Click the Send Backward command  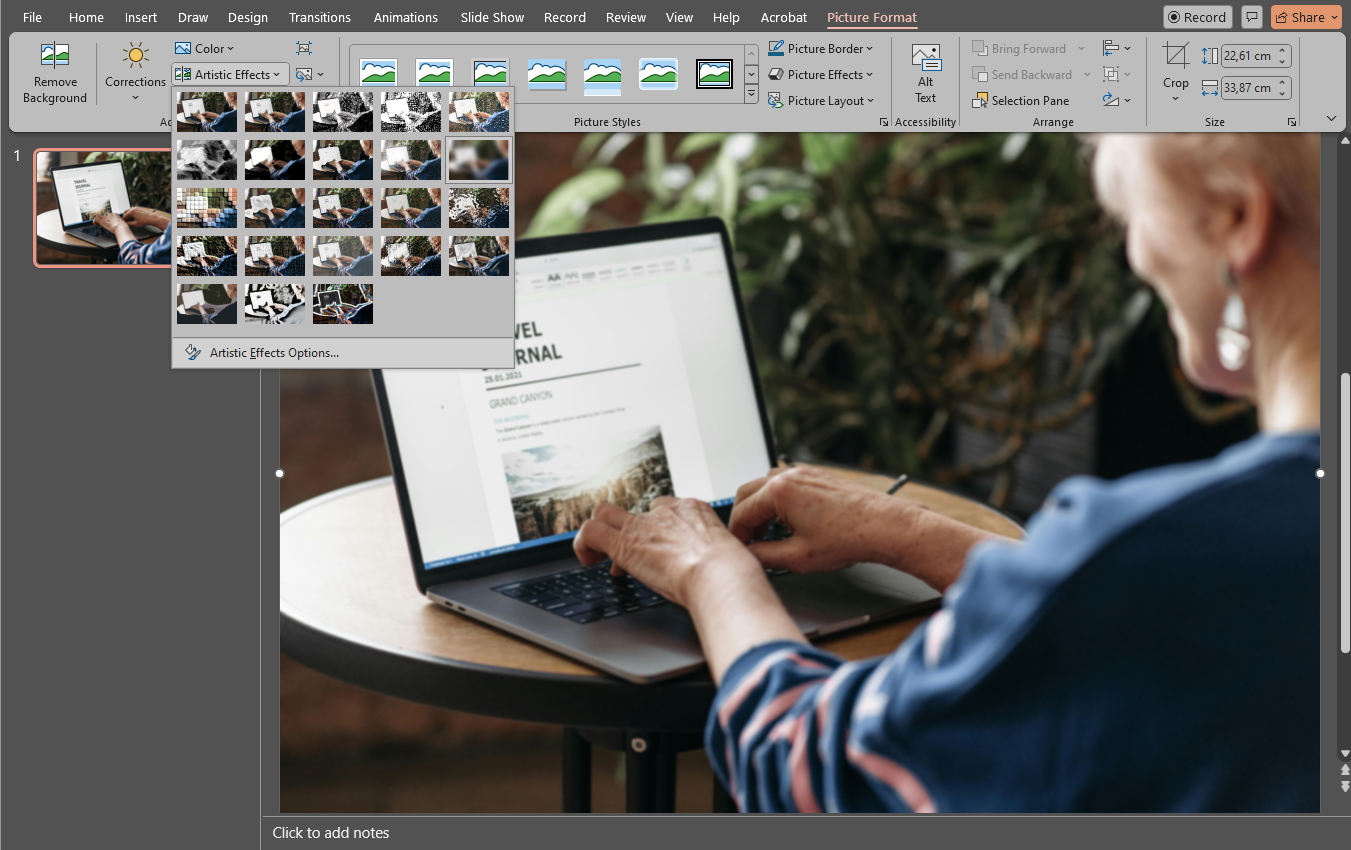[x=1022, y=74]
